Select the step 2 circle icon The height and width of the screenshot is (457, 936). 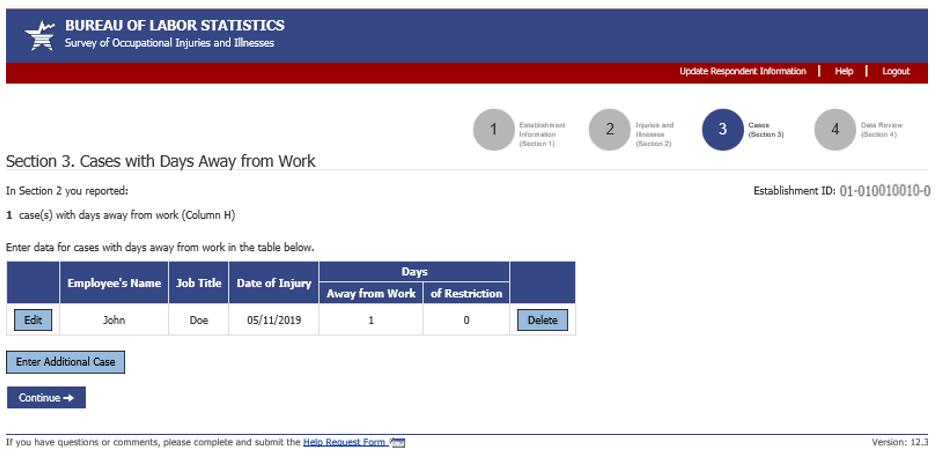click(x=609, y=130)
